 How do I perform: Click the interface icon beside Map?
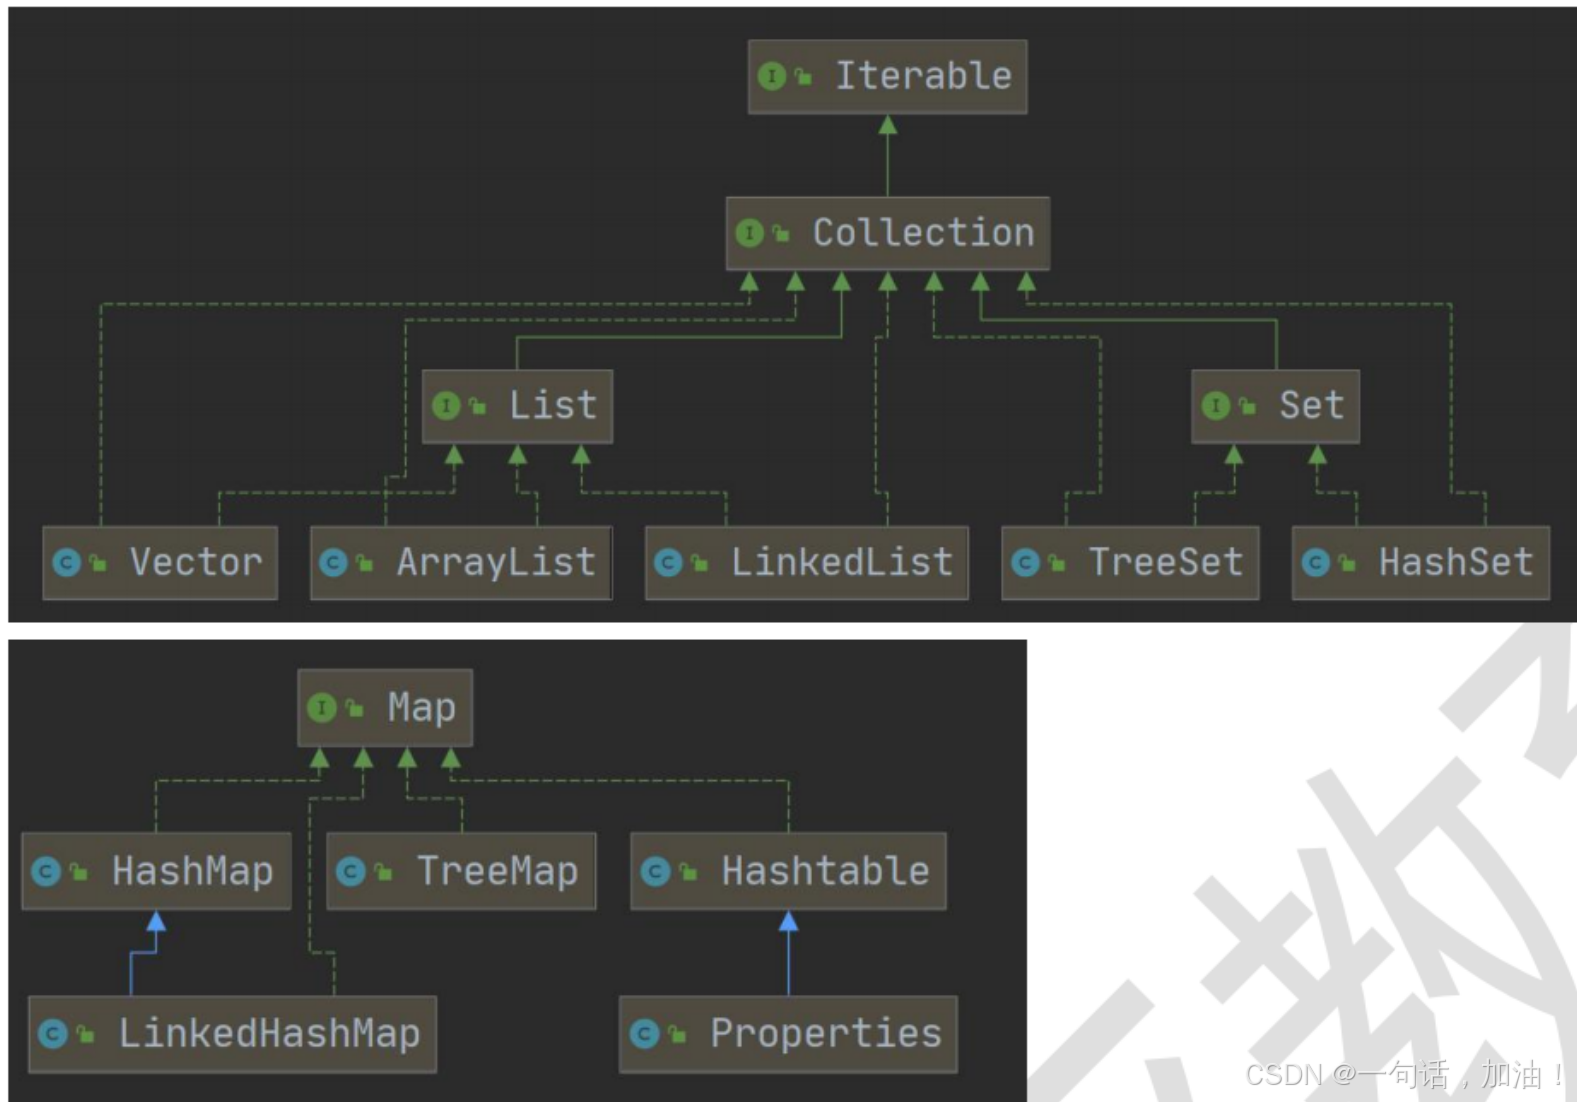(x=322, y=708)
